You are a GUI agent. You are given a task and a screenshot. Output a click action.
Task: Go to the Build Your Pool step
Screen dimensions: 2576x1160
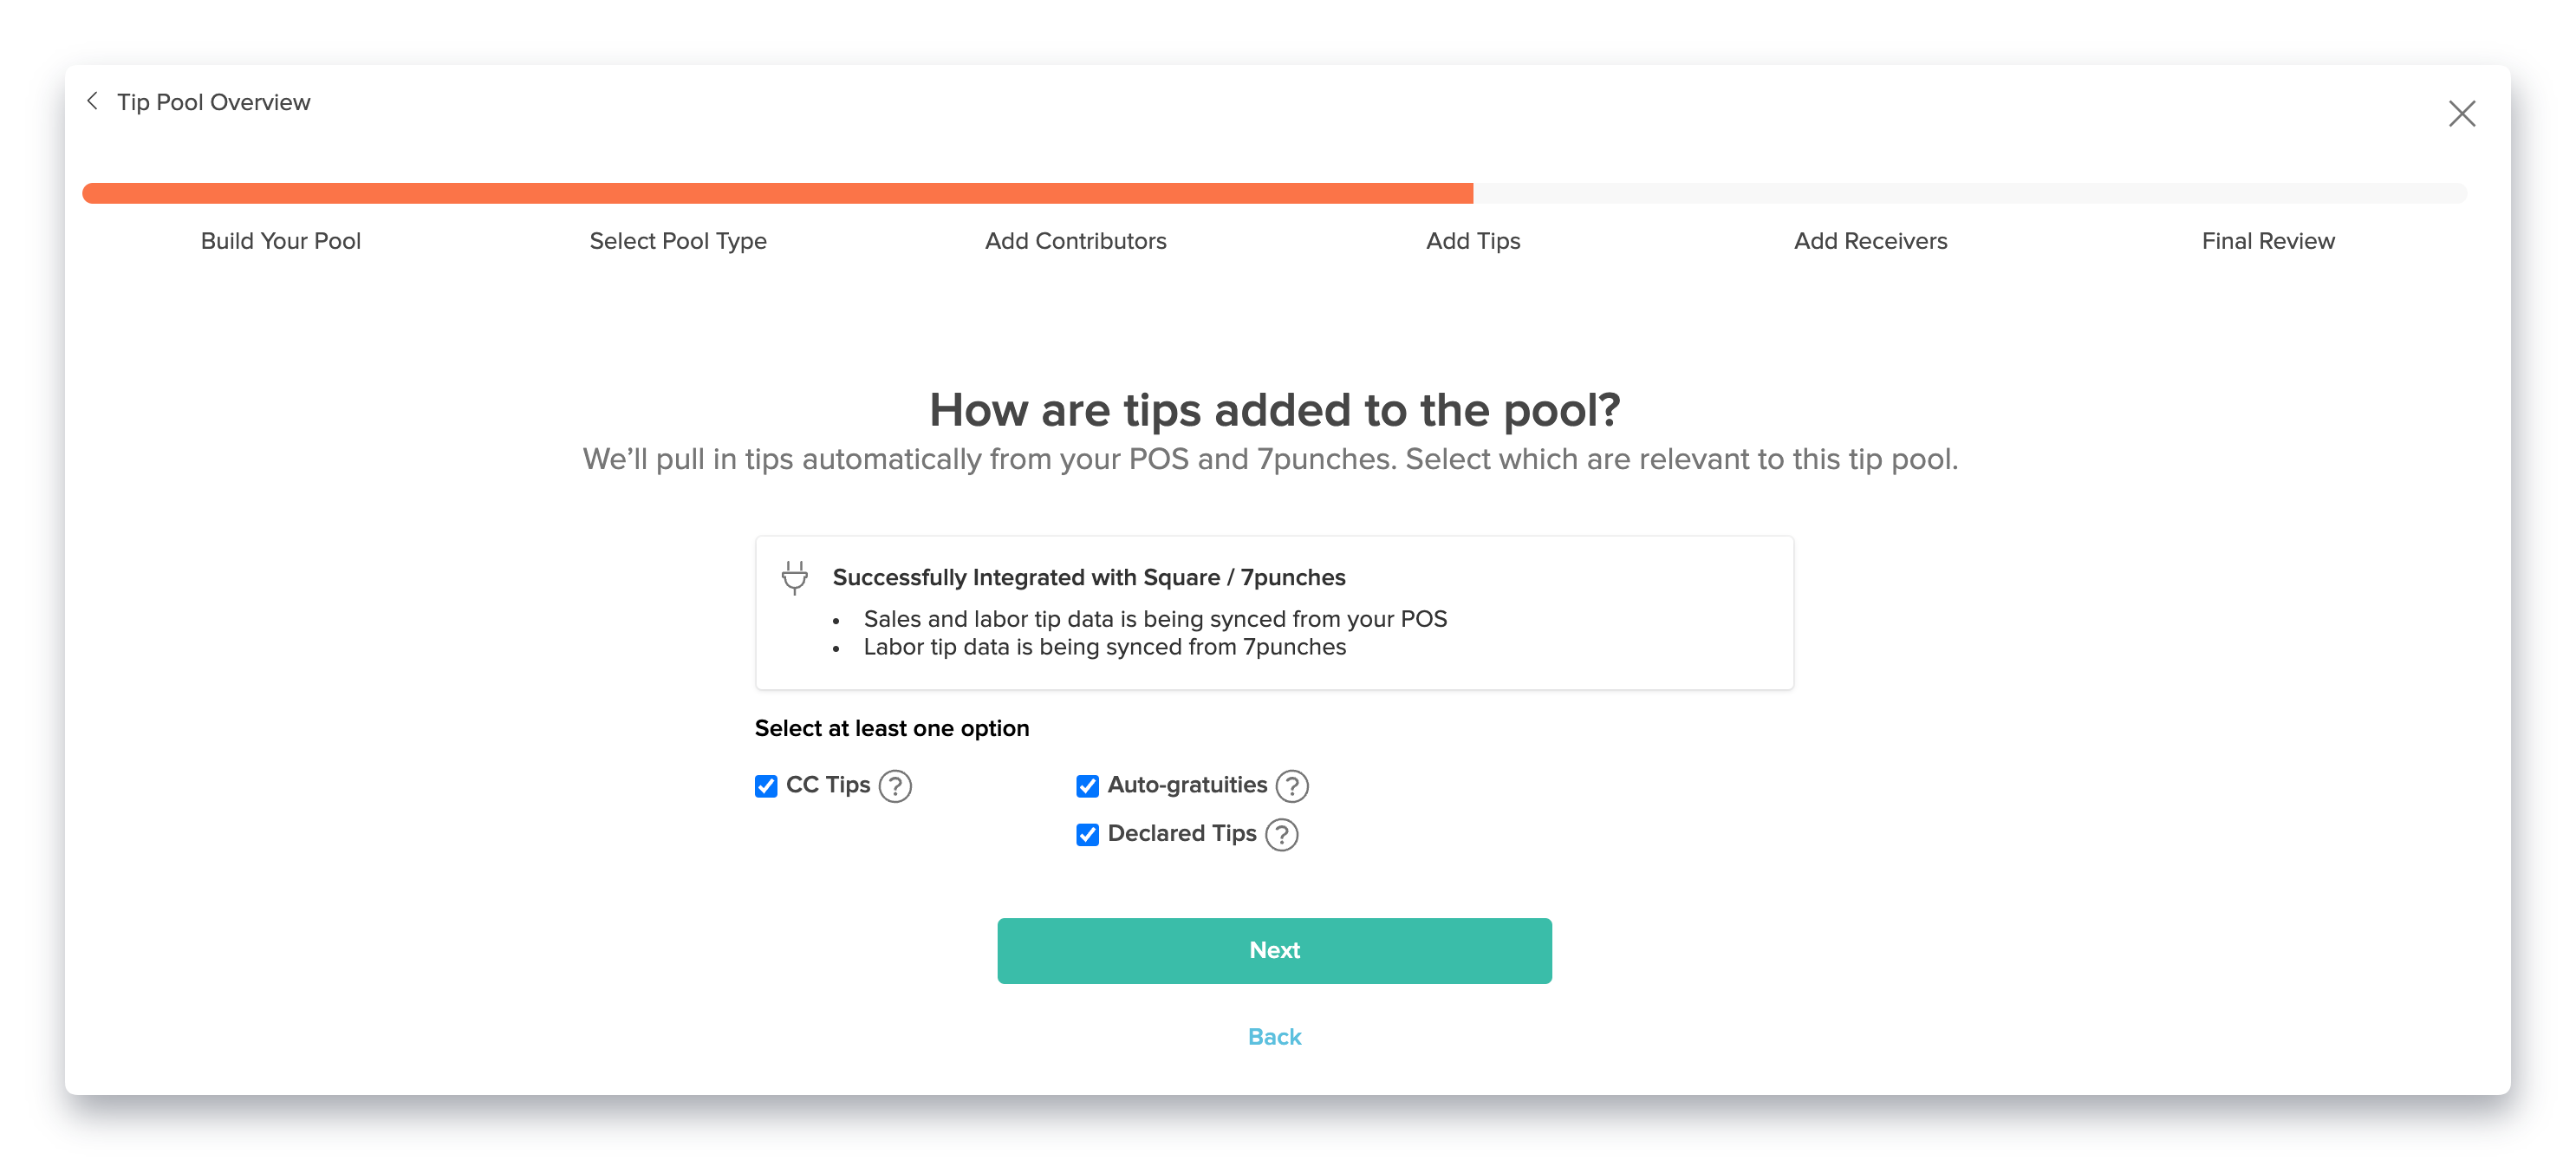coord(281,241)
